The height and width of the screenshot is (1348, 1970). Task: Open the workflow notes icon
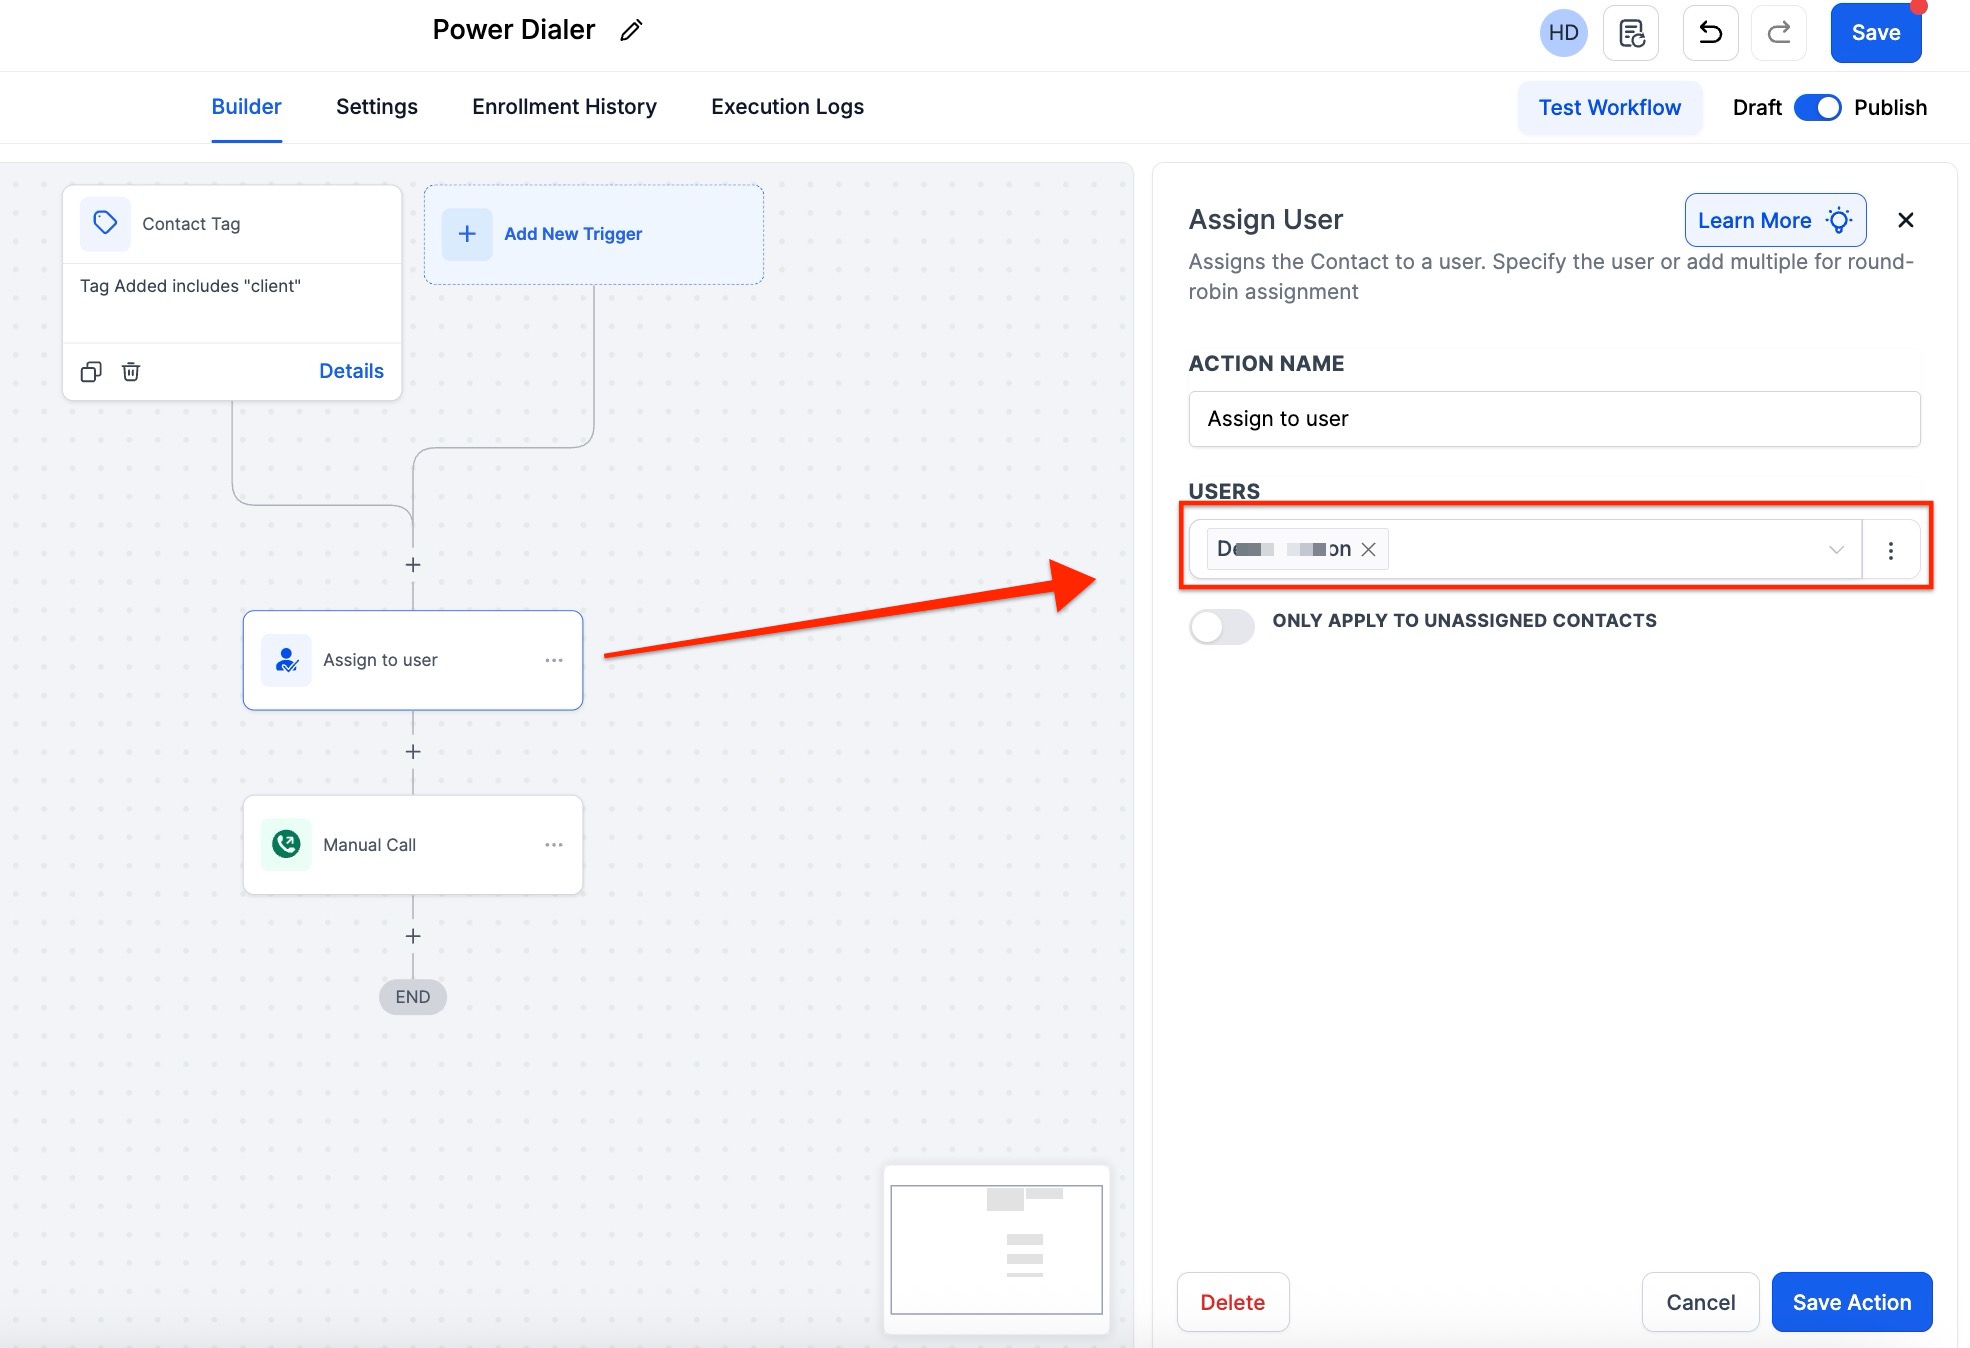[1631, 33]
